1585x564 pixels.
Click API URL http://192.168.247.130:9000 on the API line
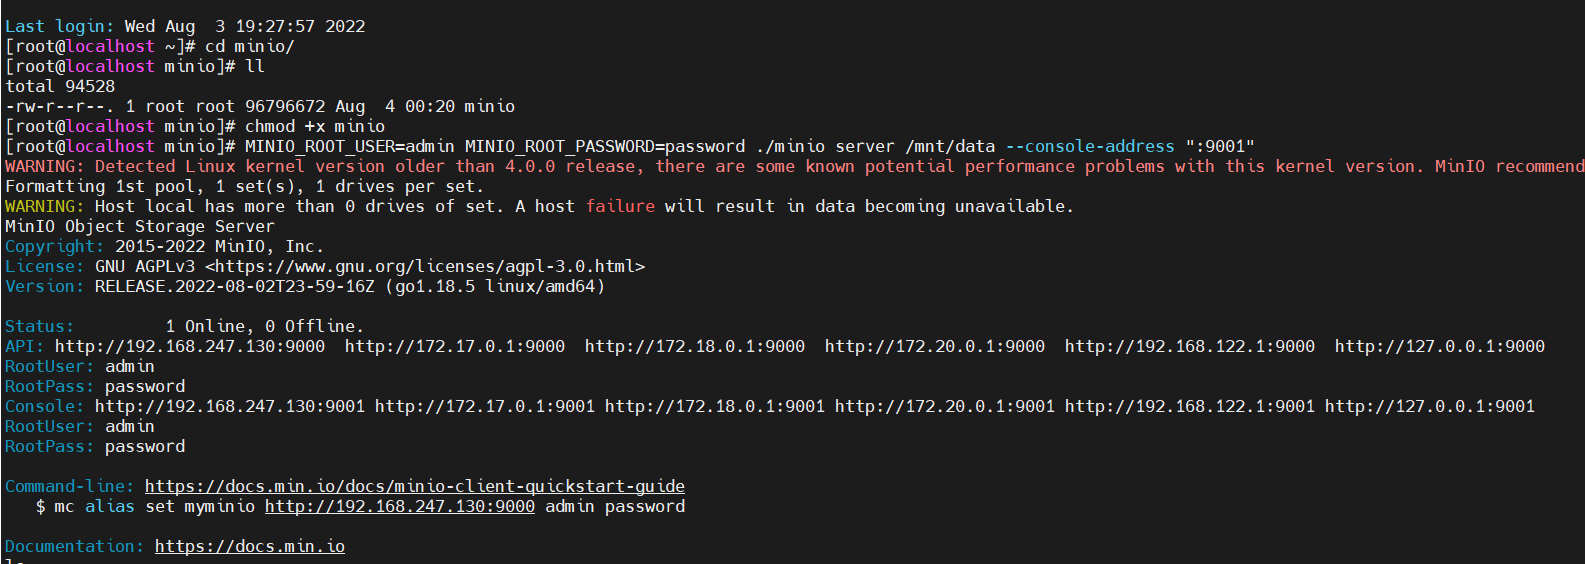point(190,347)
